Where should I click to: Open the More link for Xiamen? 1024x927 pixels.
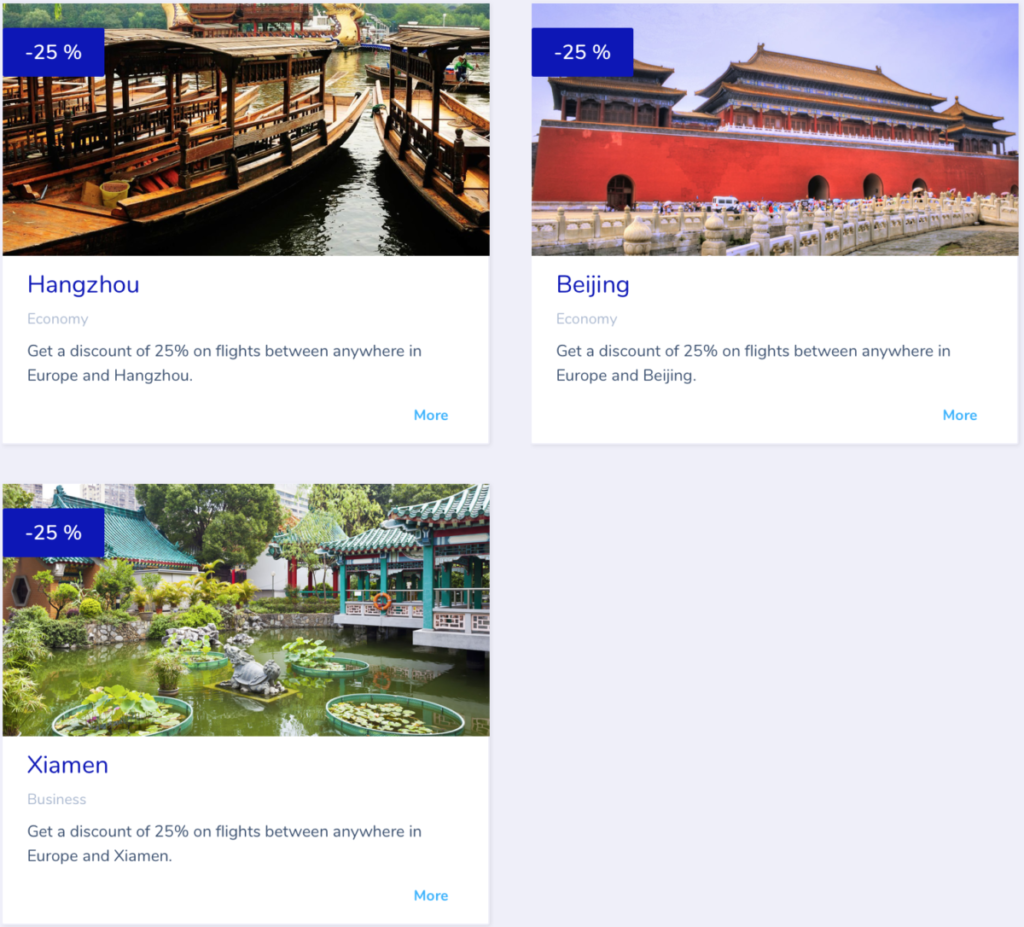pos(430,895)
